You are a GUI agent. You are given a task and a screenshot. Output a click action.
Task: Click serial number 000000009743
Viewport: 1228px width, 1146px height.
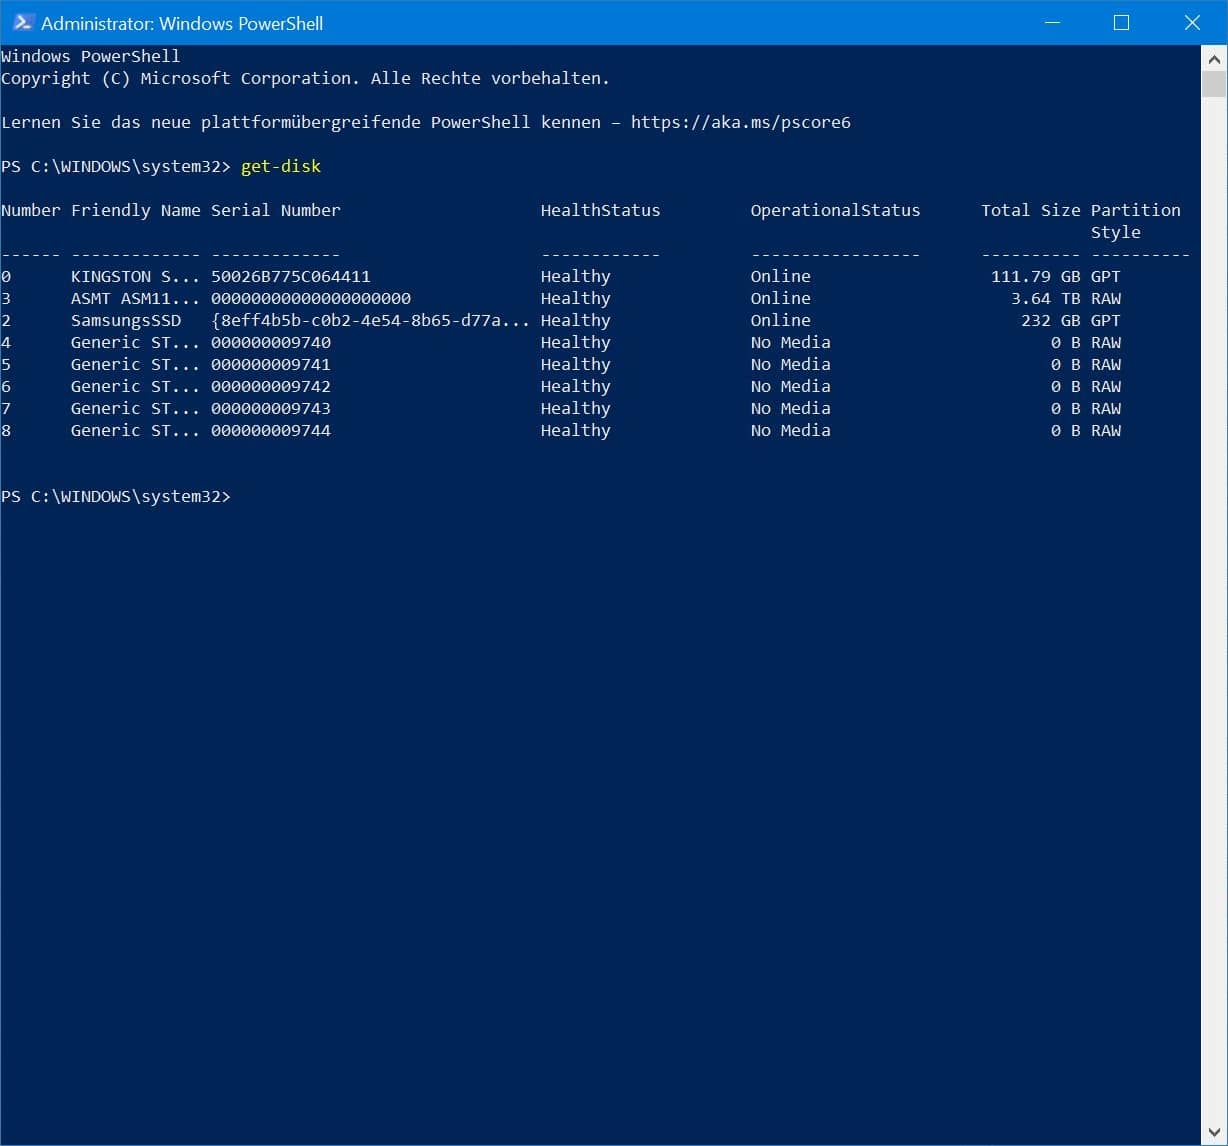click(271, 408)
